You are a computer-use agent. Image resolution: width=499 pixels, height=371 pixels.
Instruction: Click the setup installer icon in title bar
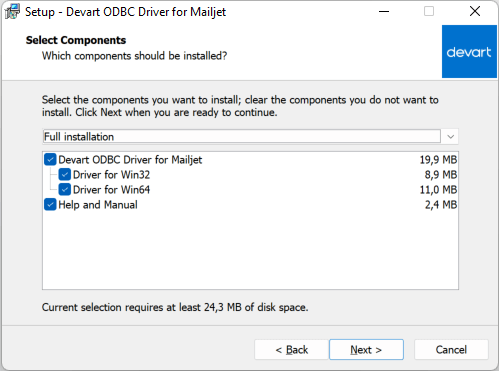tap(12, 12)
